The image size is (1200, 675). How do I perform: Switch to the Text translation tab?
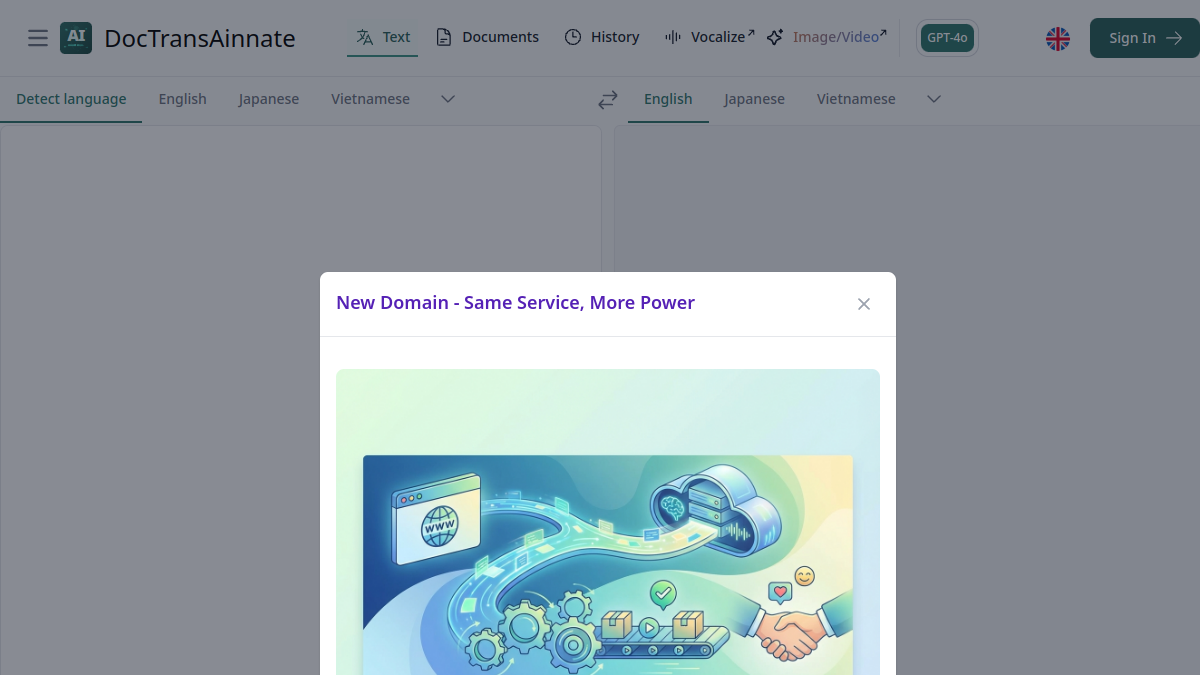(x=383, y=37)
